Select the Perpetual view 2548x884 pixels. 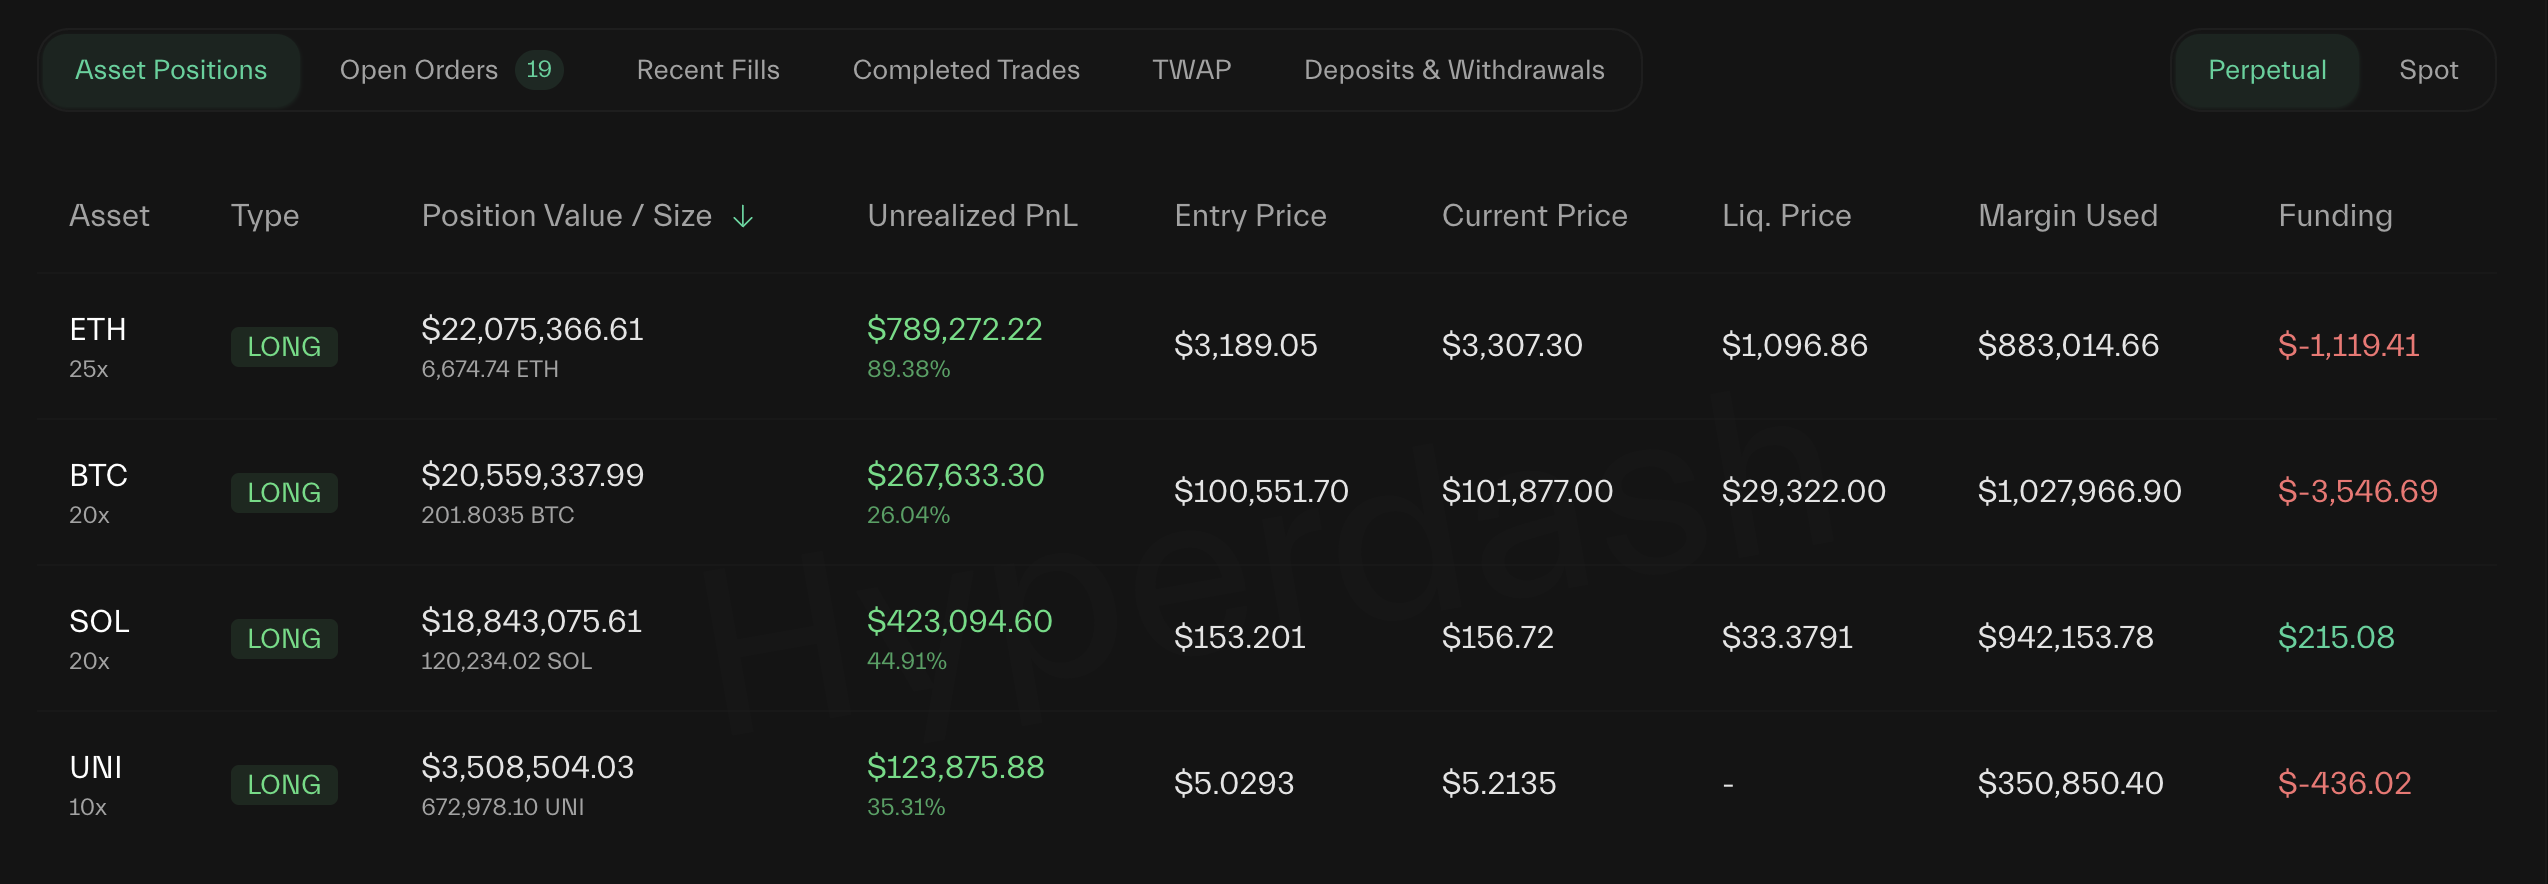click(x=2265, y=70)
